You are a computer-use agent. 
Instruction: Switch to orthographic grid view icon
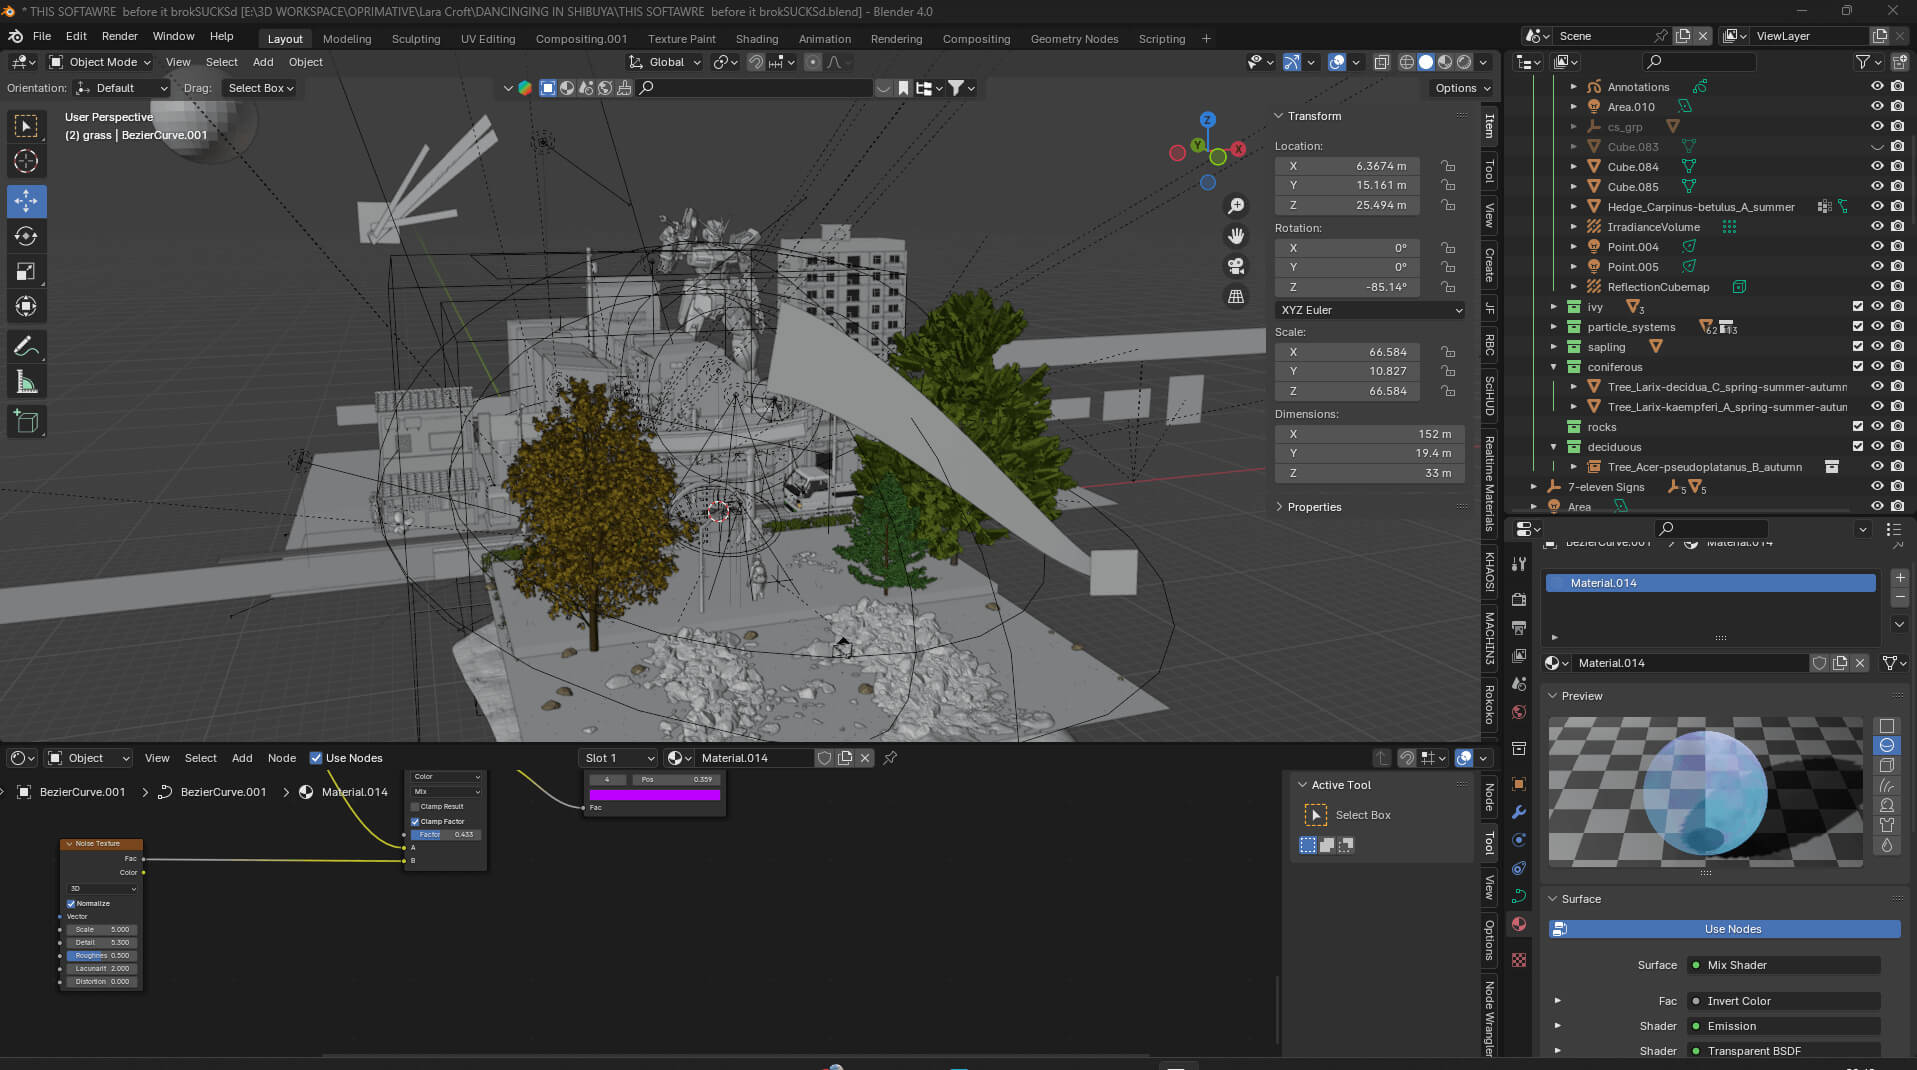coord(1236,297)
